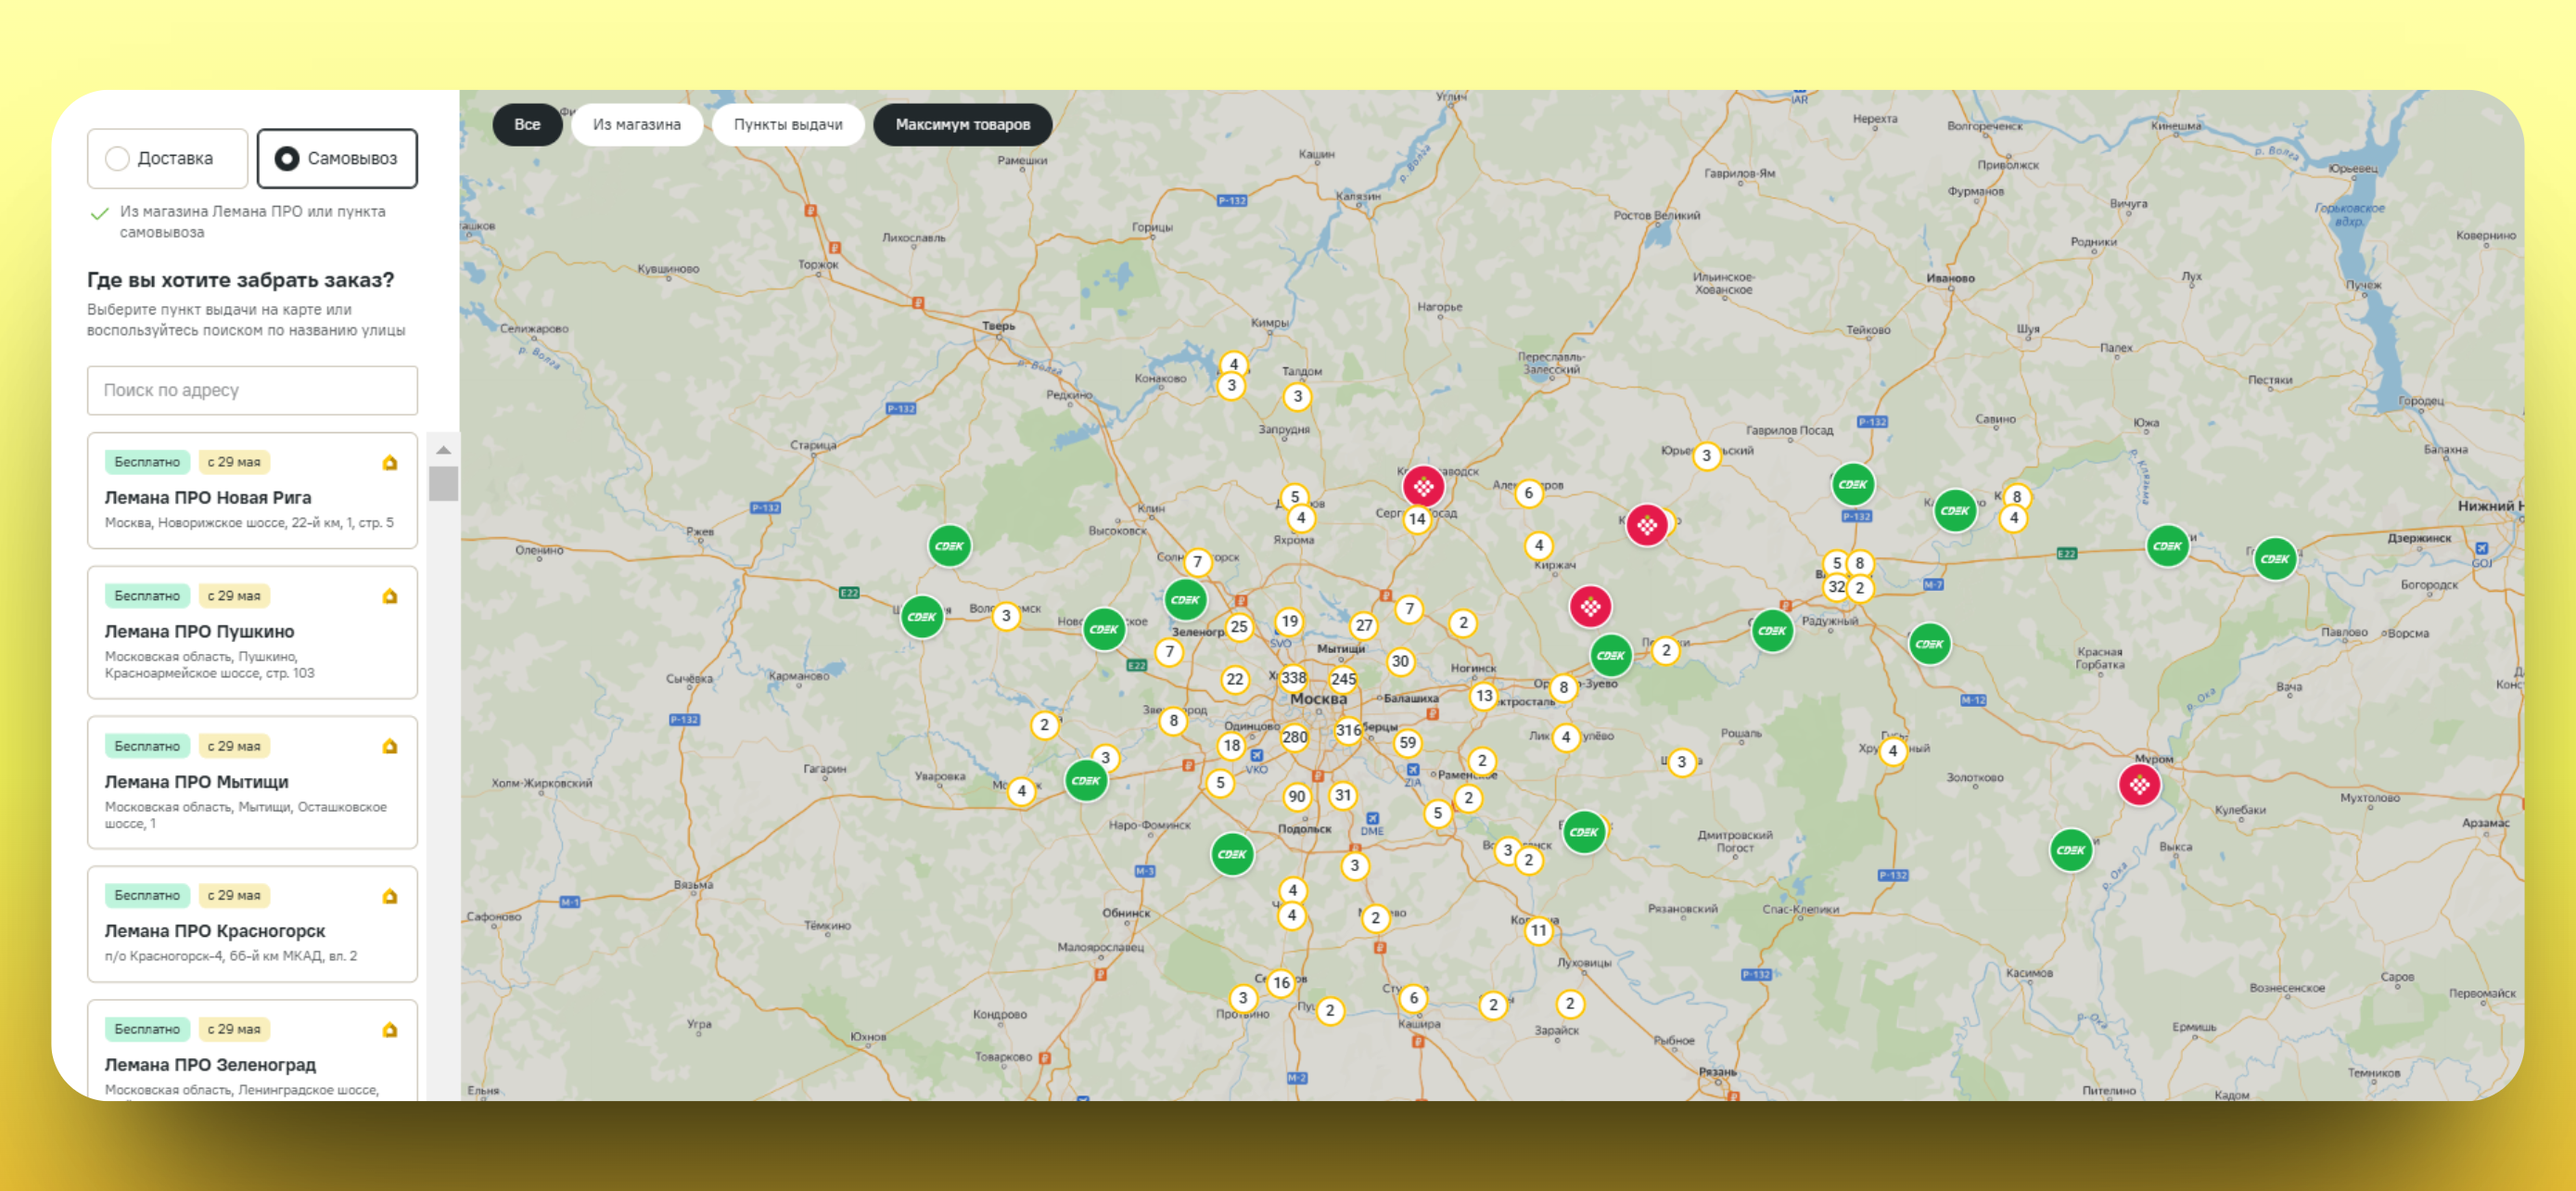The image size is (2576, 1191).
Task: Click store icon on Новая Рига card
Action: (x=390, y=462)
